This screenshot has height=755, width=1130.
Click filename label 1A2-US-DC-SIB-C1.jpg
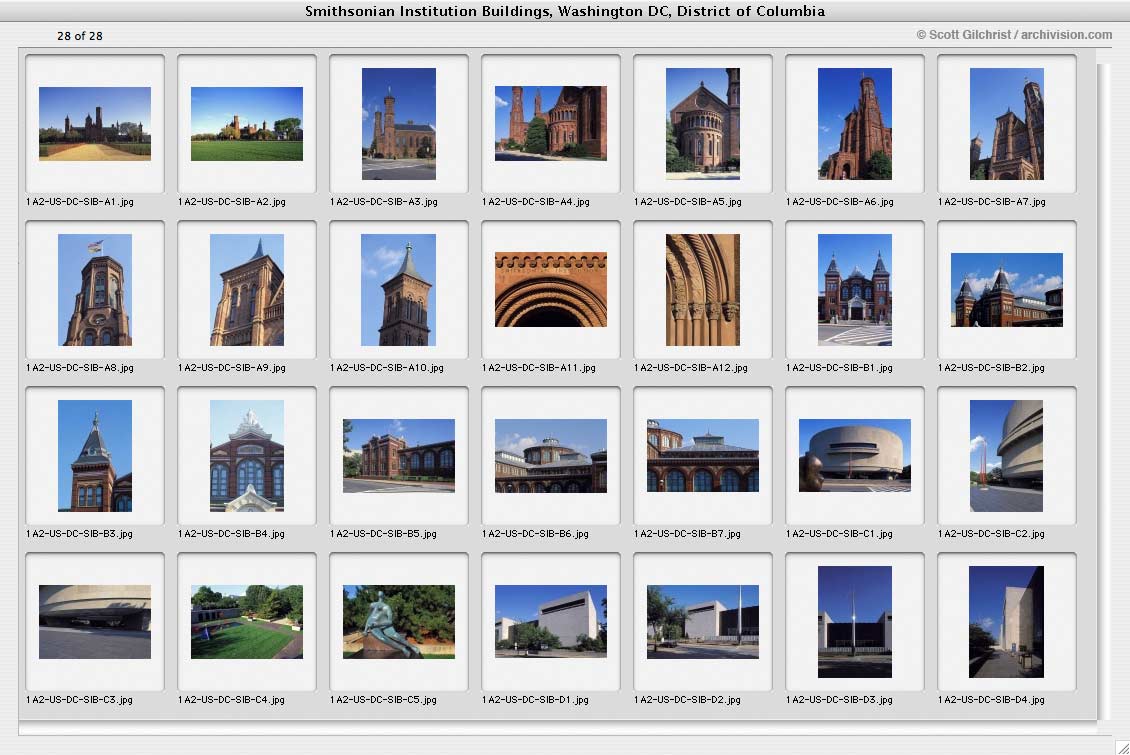[840, 534]
